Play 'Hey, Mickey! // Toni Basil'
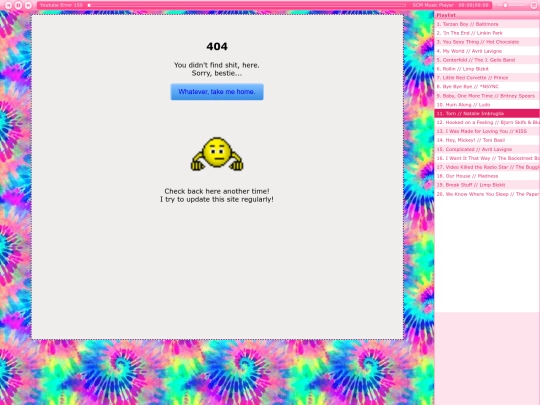This screenshot has height=405, width=540. 487,140
